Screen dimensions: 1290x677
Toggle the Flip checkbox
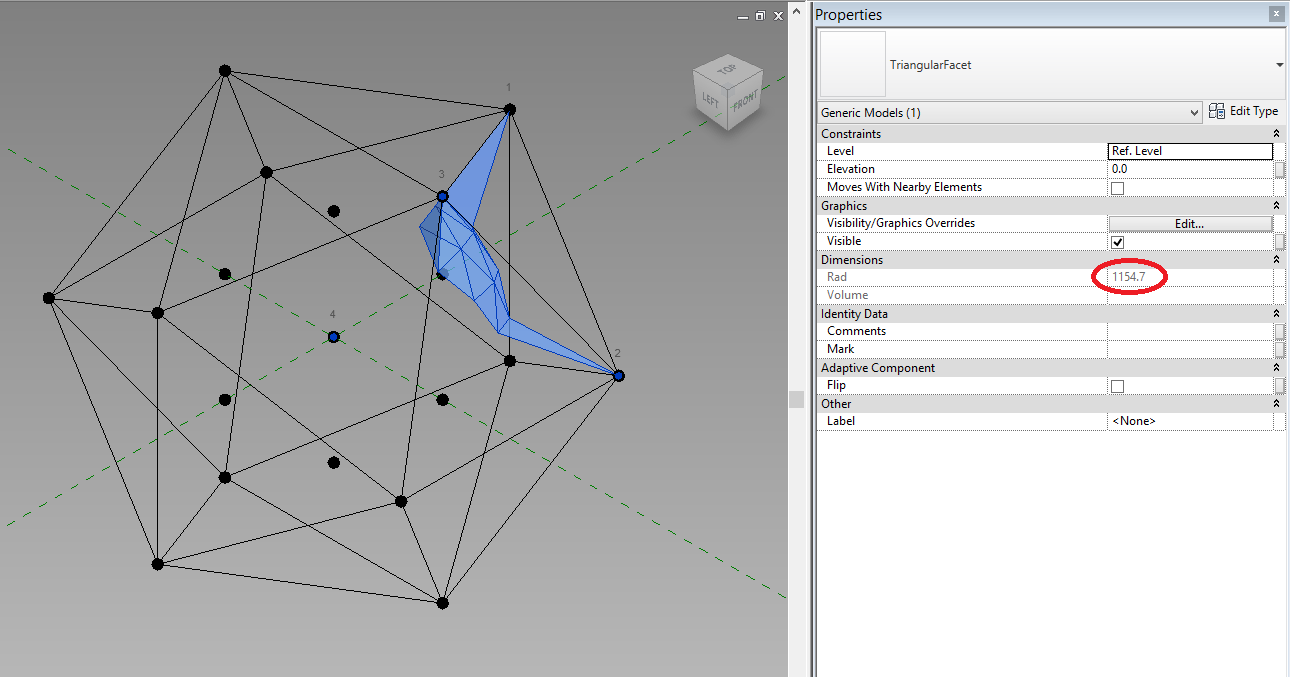pos(1117,385)
